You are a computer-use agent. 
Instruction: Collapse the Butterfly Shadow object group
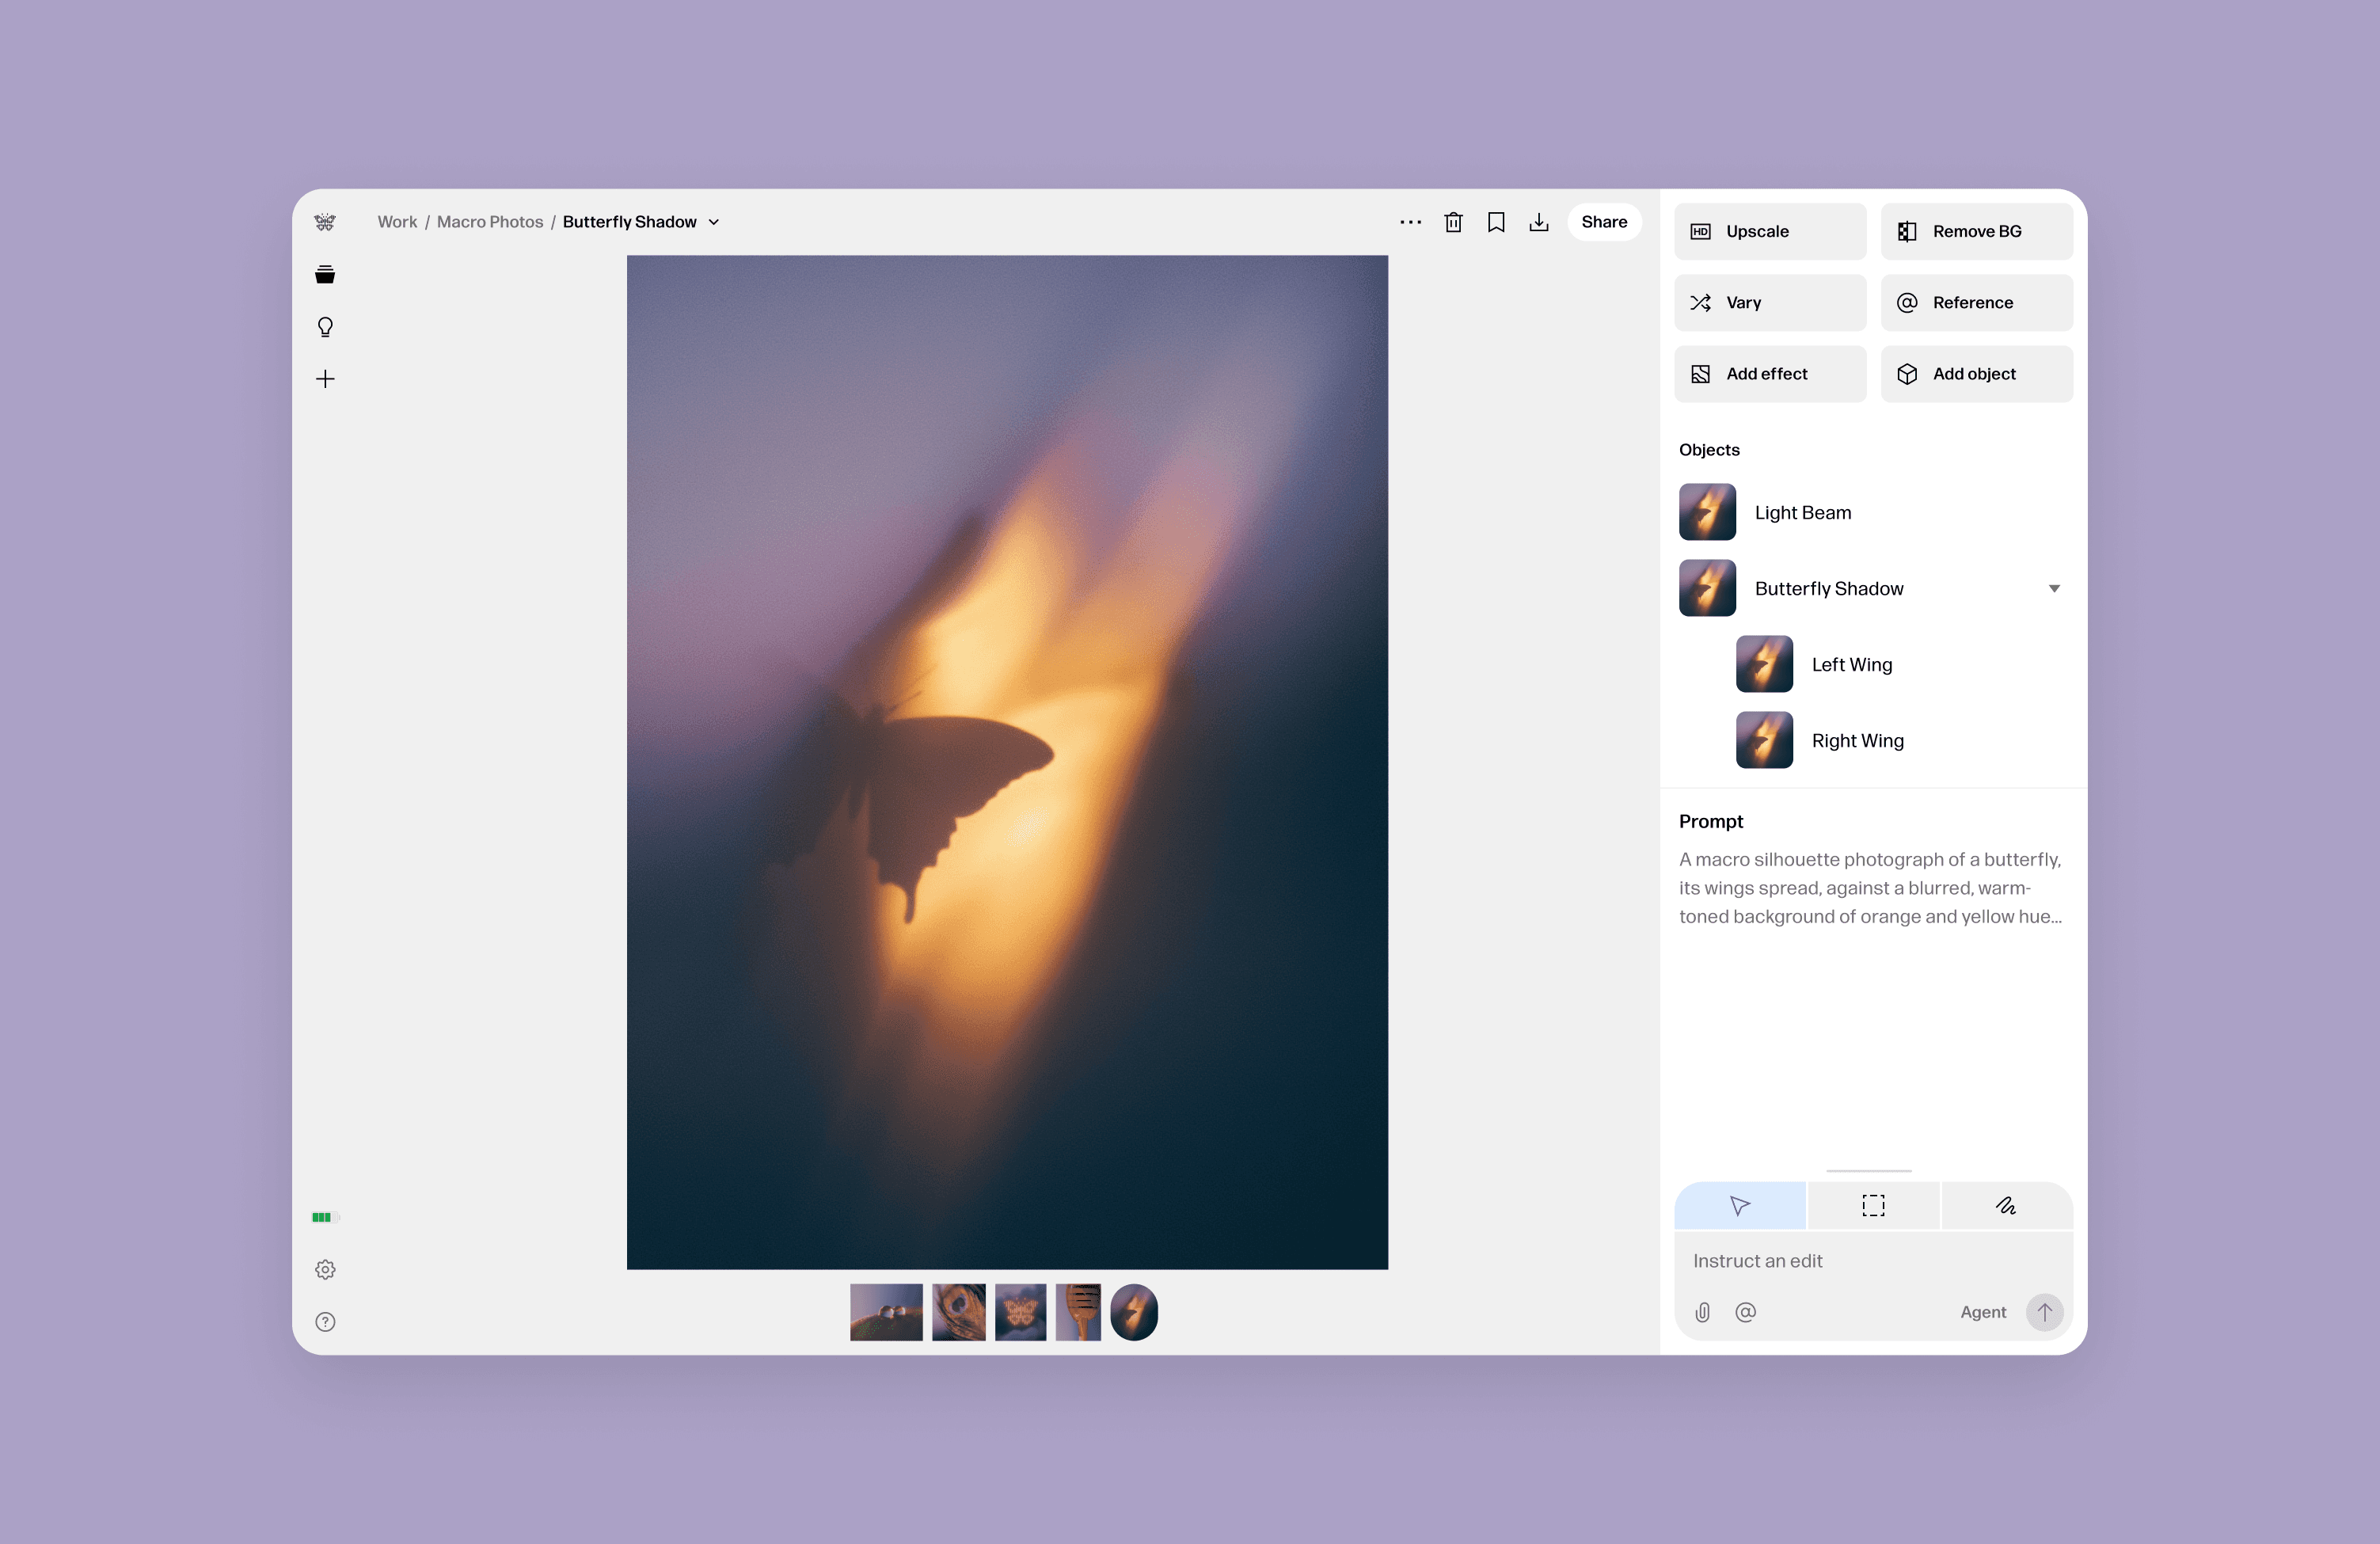(2054, 589)
